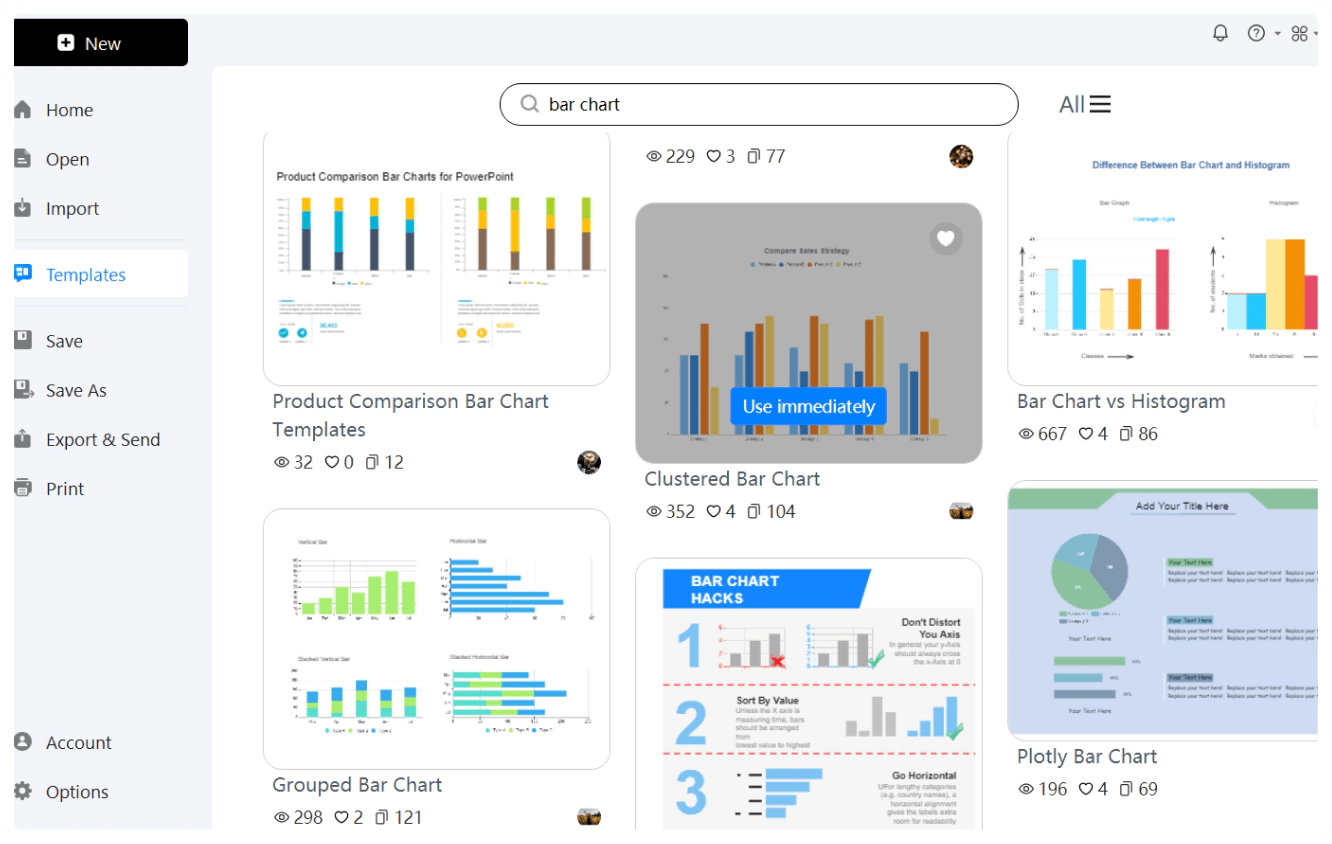Image resolution: width=1332 pixels, height=844 pixels.
Task: Click the magnifier icon in search box
Action: click(x=530, y=104)
